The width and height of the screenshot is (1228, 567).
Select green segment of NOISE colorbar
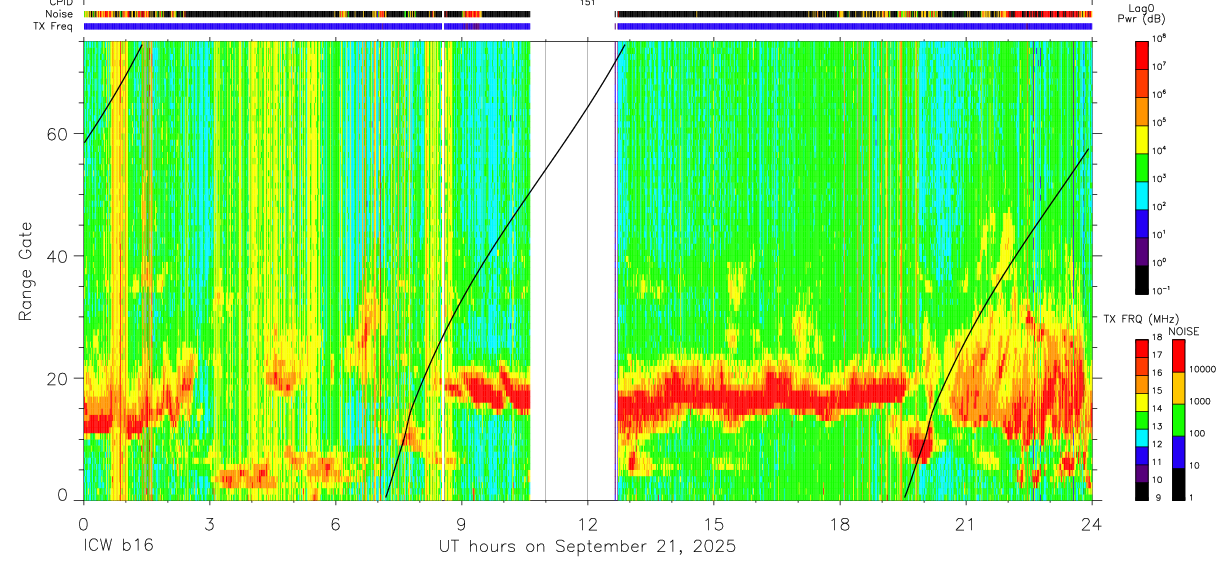pos(1177,420)
